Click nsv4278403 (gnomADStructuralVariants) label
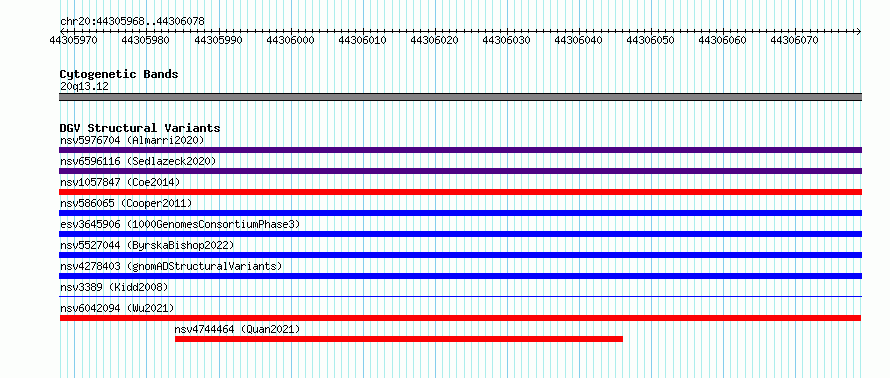The height and width of the screenshot is (378, 890). pos(171,266)
